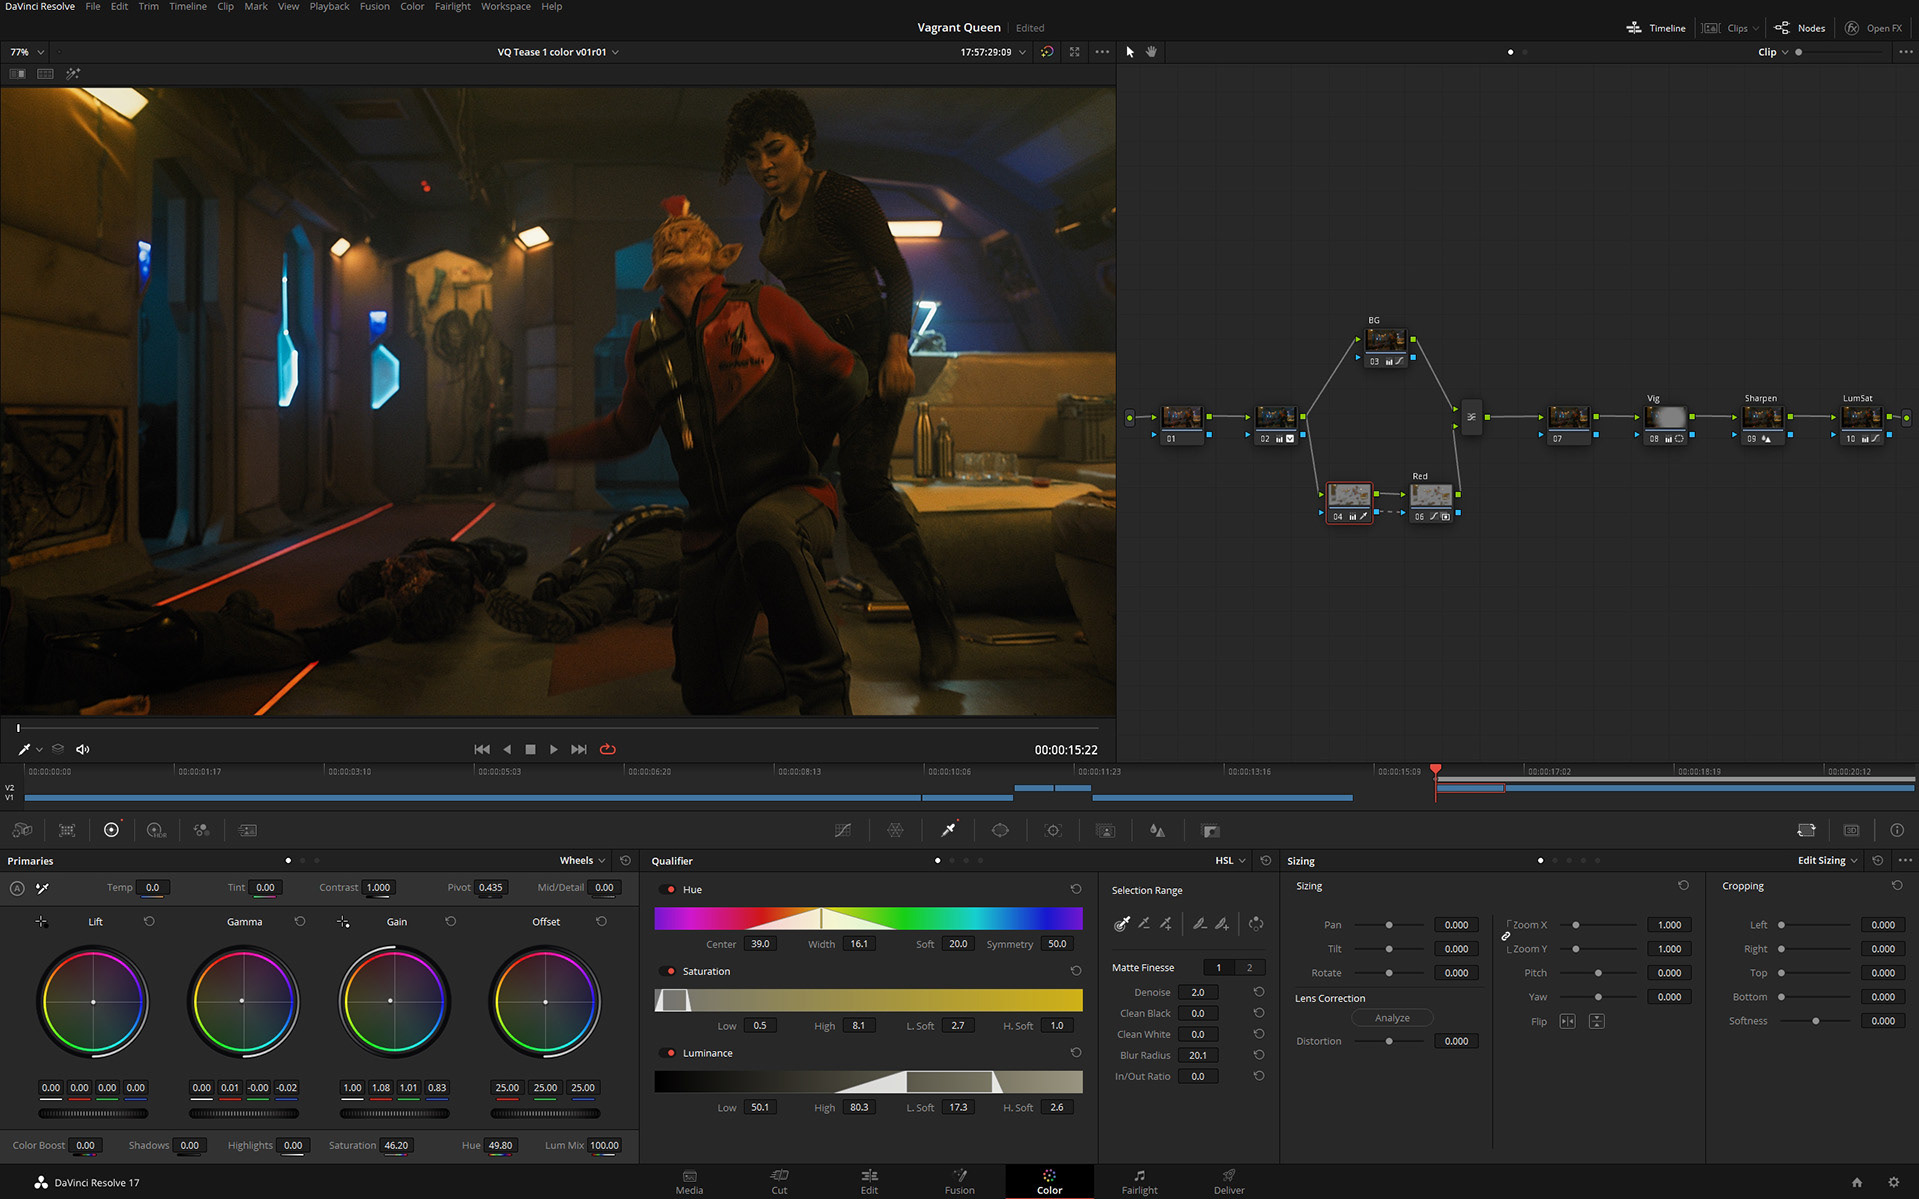Image resolution: width=1919 pixels, height=1199 pixels.
Task: Open the Clip node graph dropdown
Action: (1773, 52)
